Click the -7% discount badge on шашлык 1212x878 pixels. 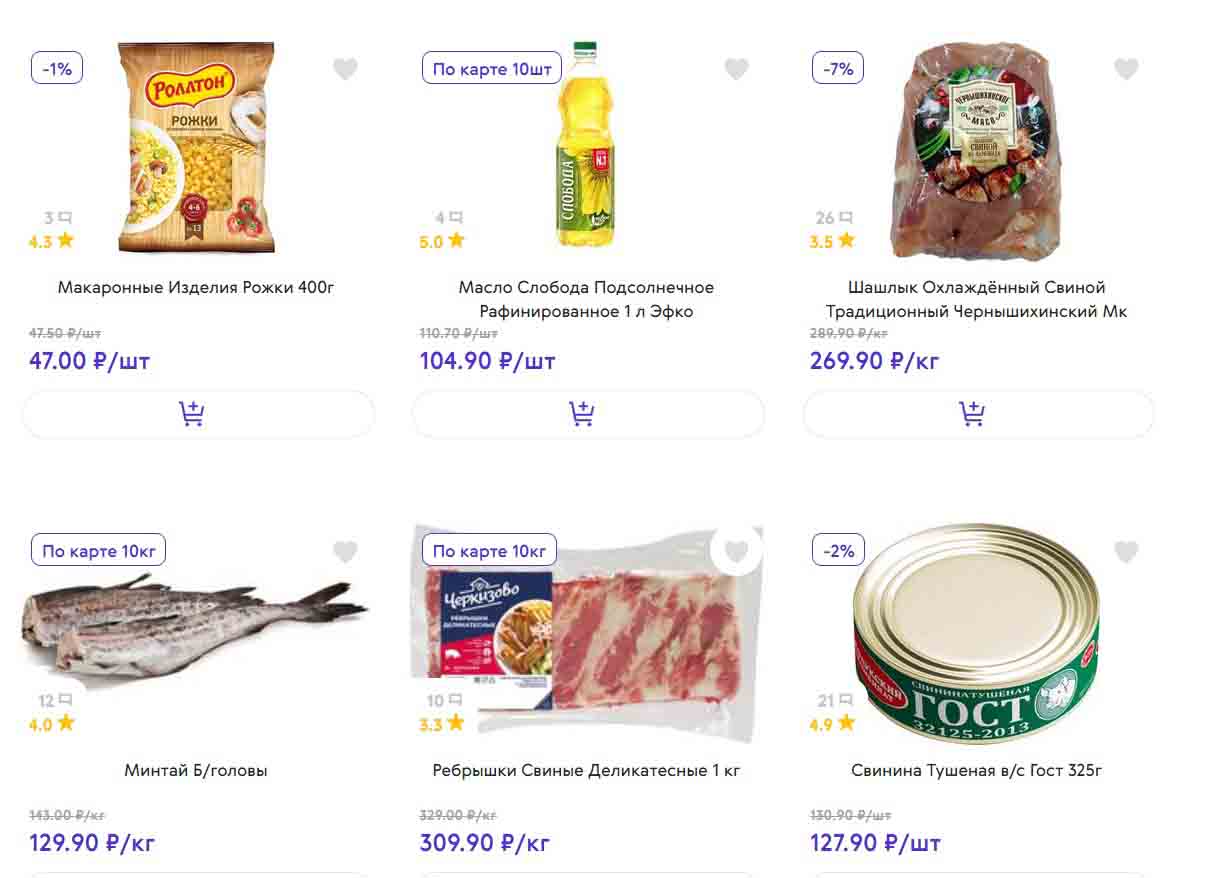838,69
